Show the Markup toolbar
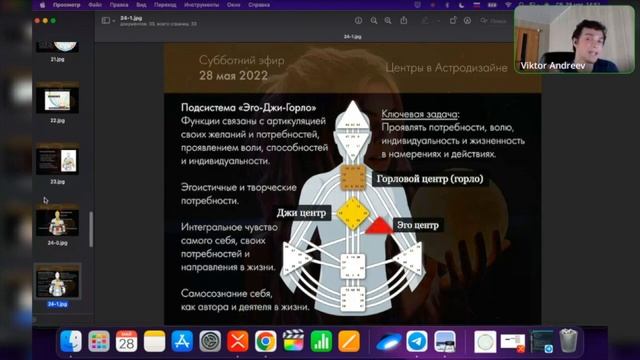Viewport: 640px width, 360px height. tap(467, 20)
